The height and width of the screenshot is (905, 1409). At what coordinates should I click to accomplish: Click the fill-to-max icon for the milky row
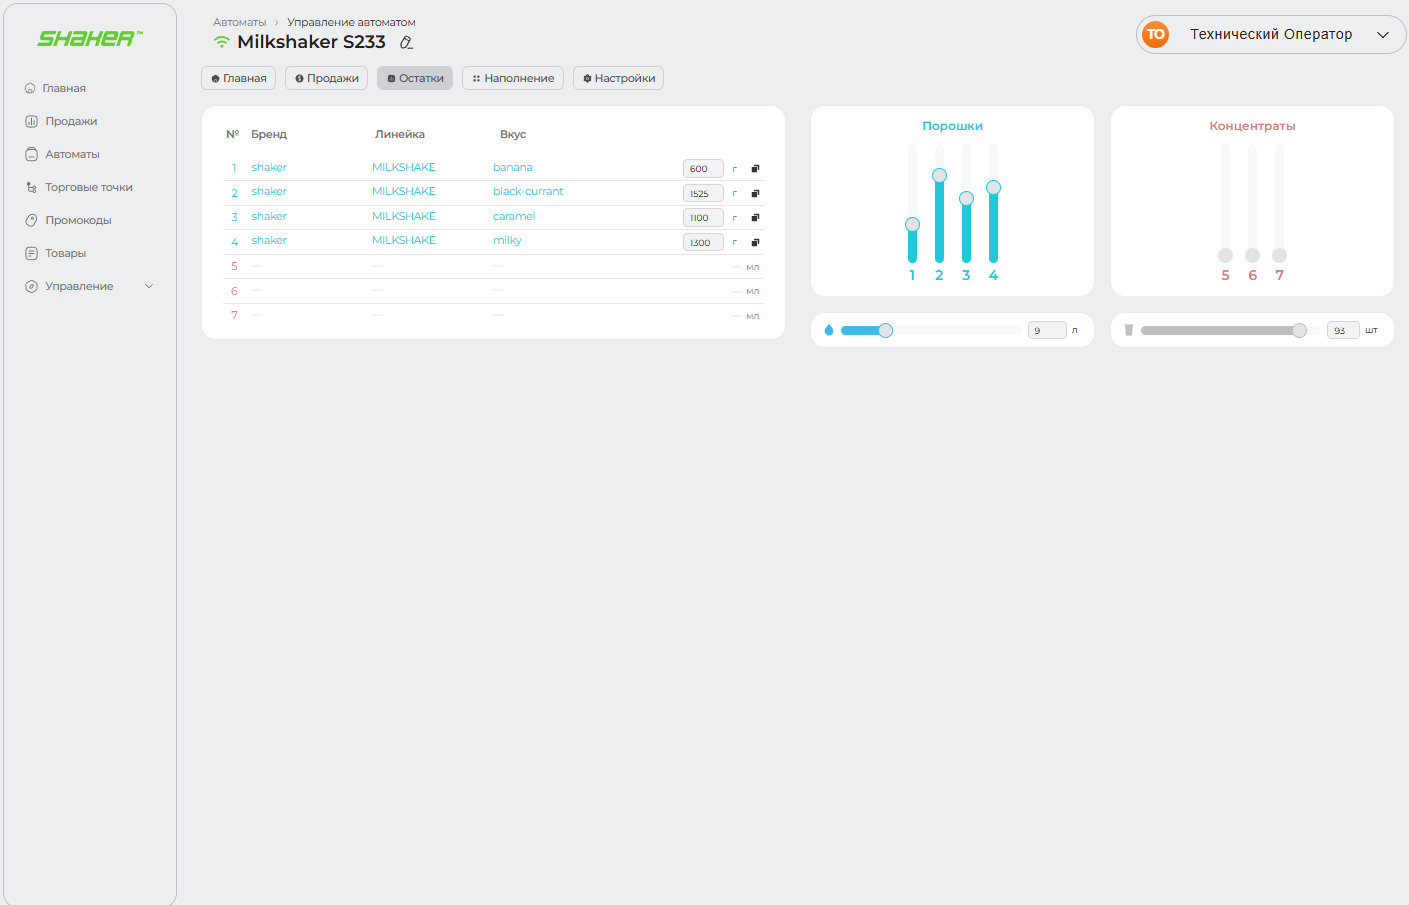pyautogui.click(x=755, y=242)
